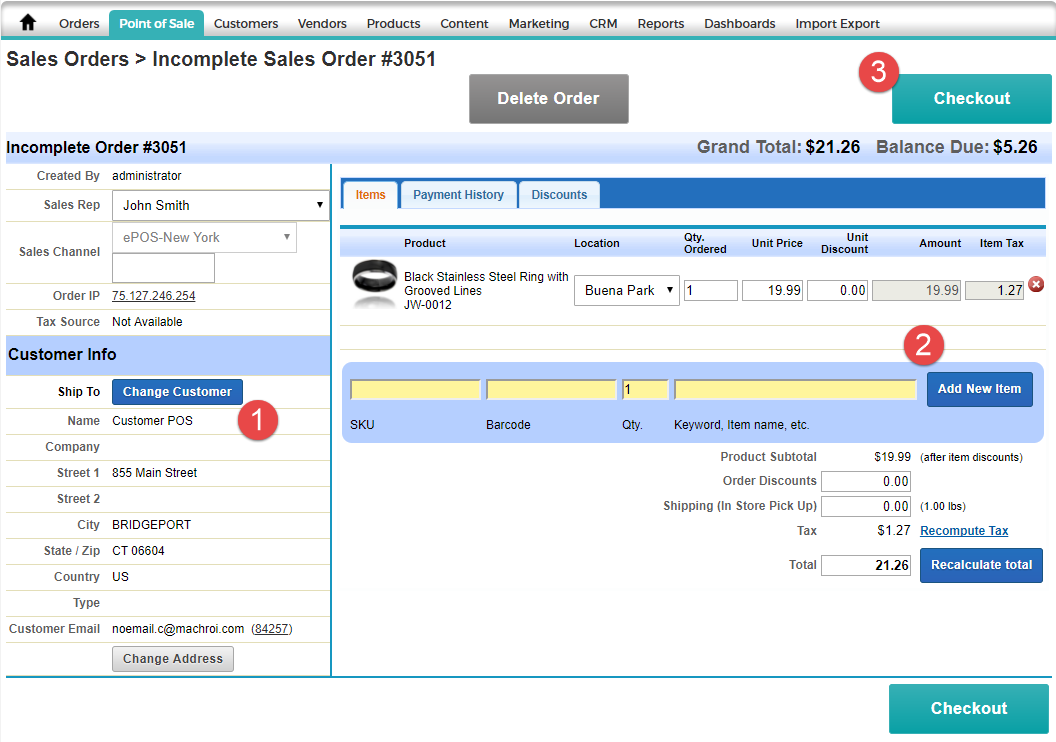This screenshot has width=1056, height=742.
Task: Open the Products menu
Action: 393,24
